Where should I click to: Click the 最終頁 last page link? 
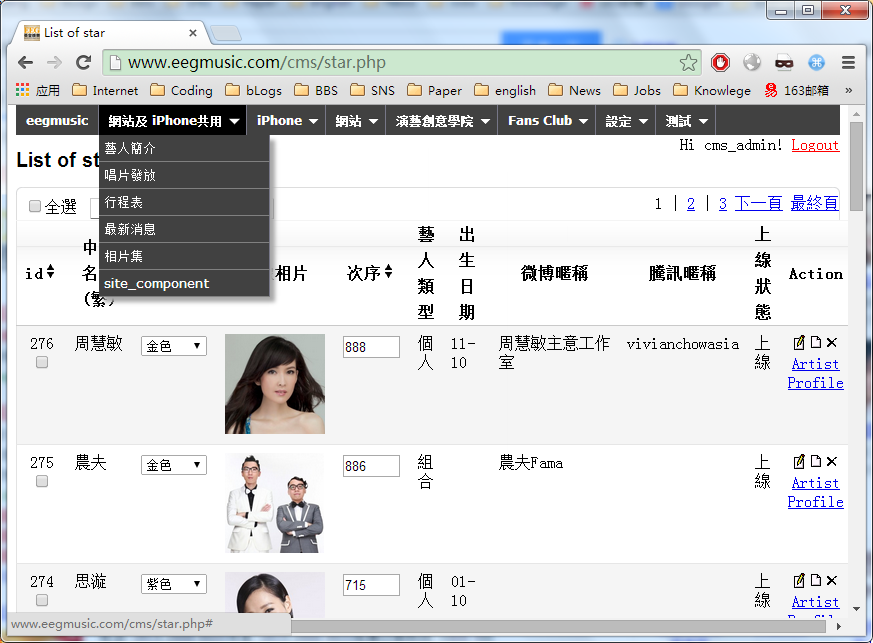pos(815,203)
